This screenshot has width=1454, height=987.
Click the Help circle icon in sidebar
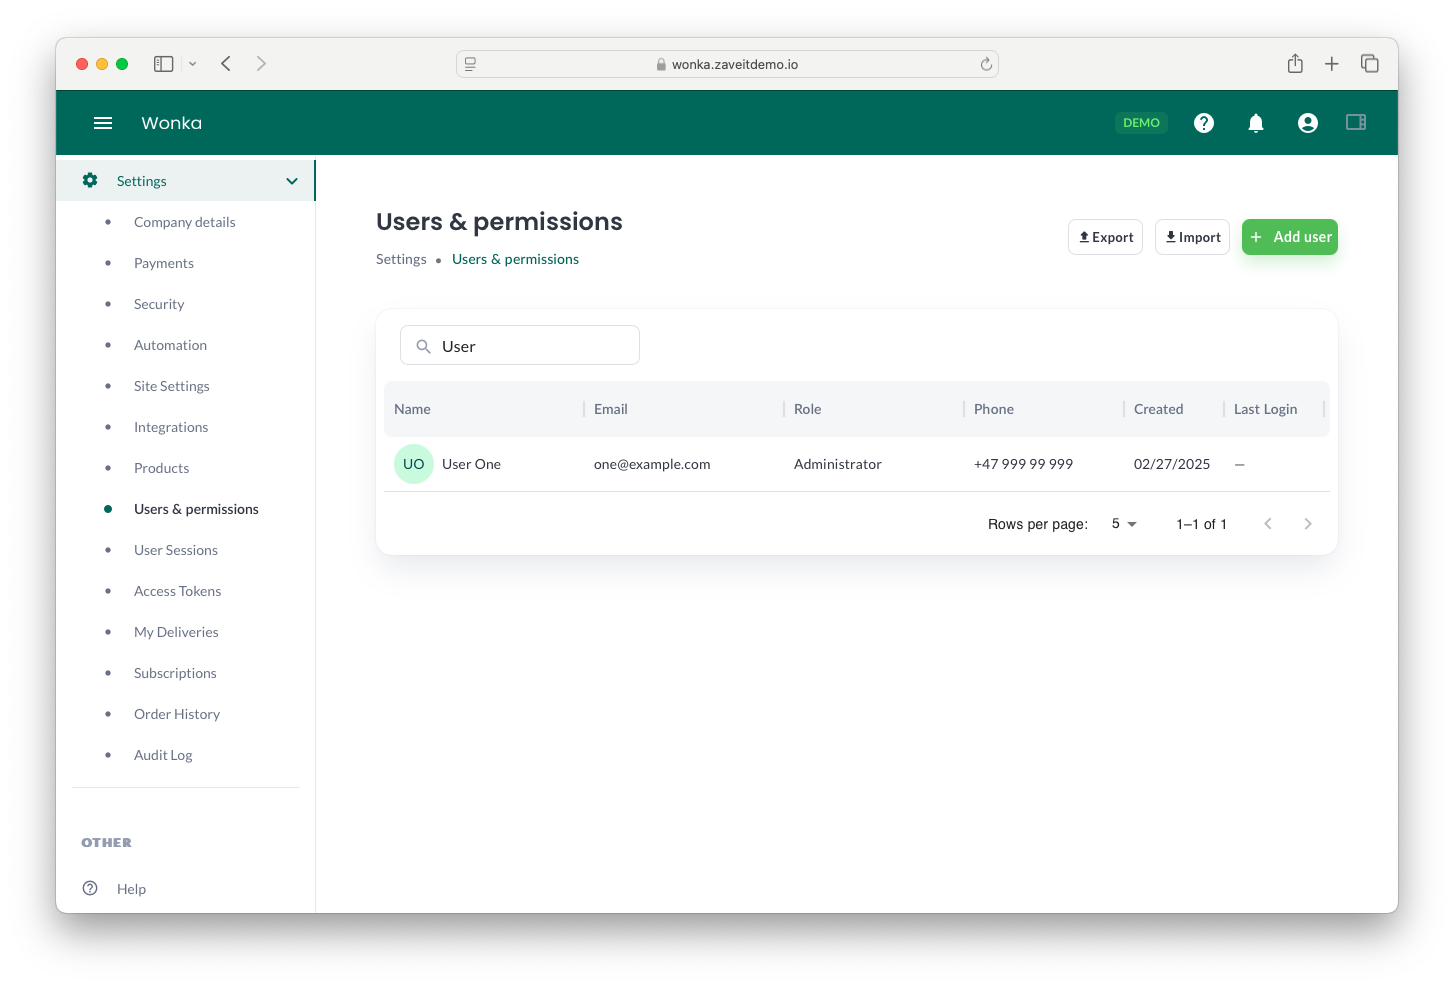point(90,888)
